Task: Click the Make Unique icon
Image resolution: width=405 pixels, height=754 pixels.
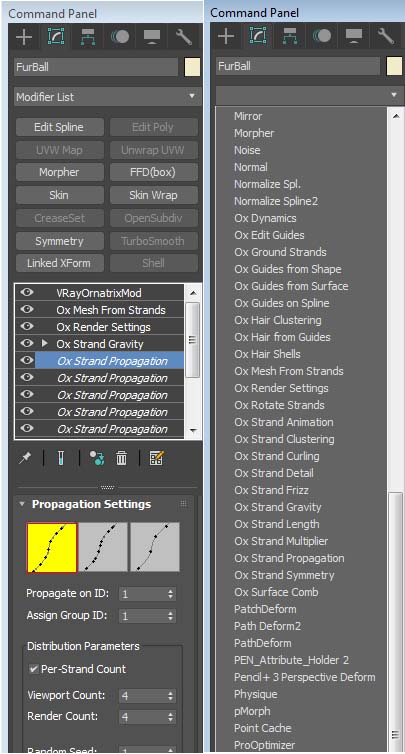Action: point(97,459)
